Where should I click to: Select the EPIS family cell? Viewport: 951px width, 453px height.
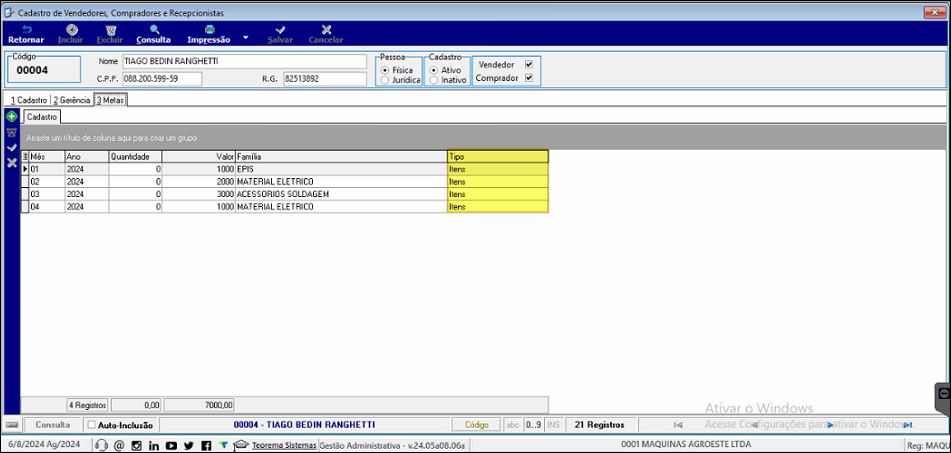pos(341,169)
